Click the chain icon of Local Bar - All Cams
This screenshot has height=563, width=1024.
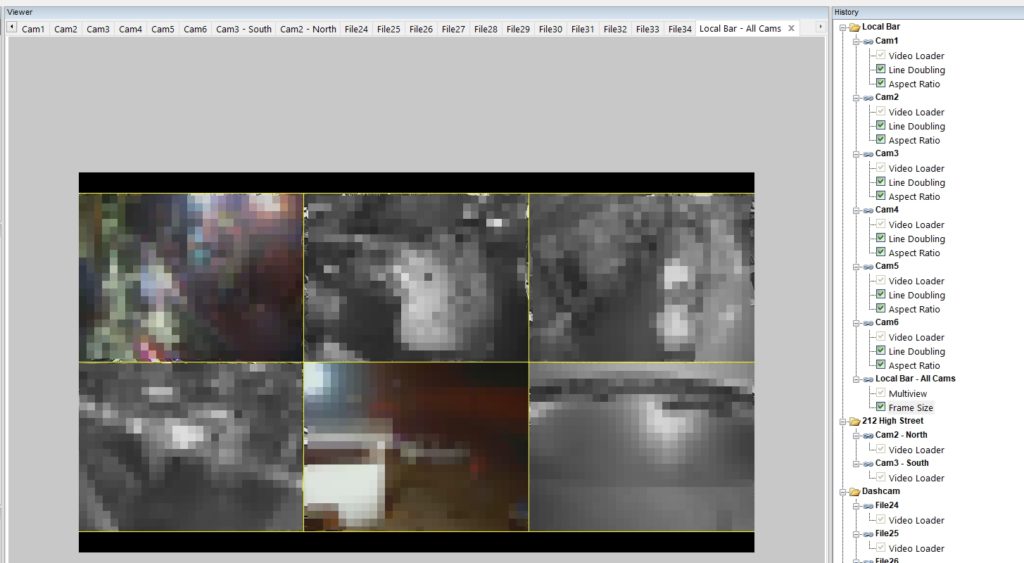click(x=868, y=379)
